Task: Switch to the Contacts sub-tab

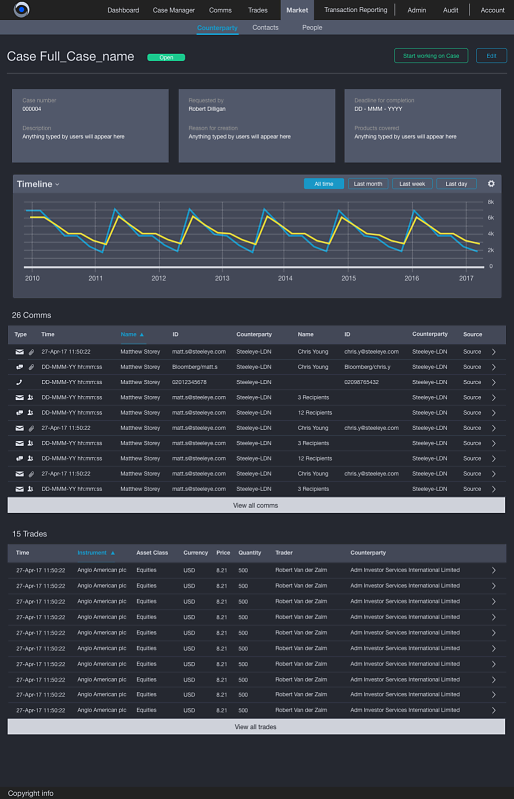Action: tap(265, 28)
